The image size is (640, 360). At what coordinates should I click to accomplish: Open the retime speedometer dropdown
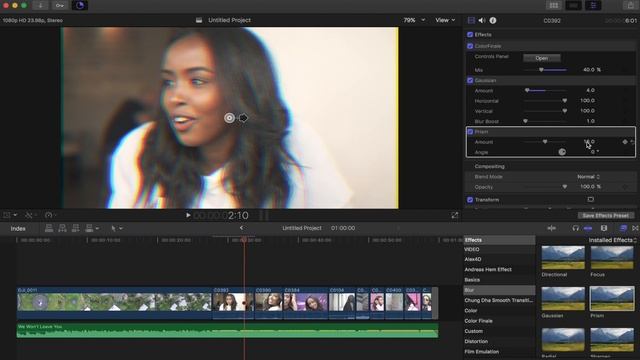click(x=51, y=215)
